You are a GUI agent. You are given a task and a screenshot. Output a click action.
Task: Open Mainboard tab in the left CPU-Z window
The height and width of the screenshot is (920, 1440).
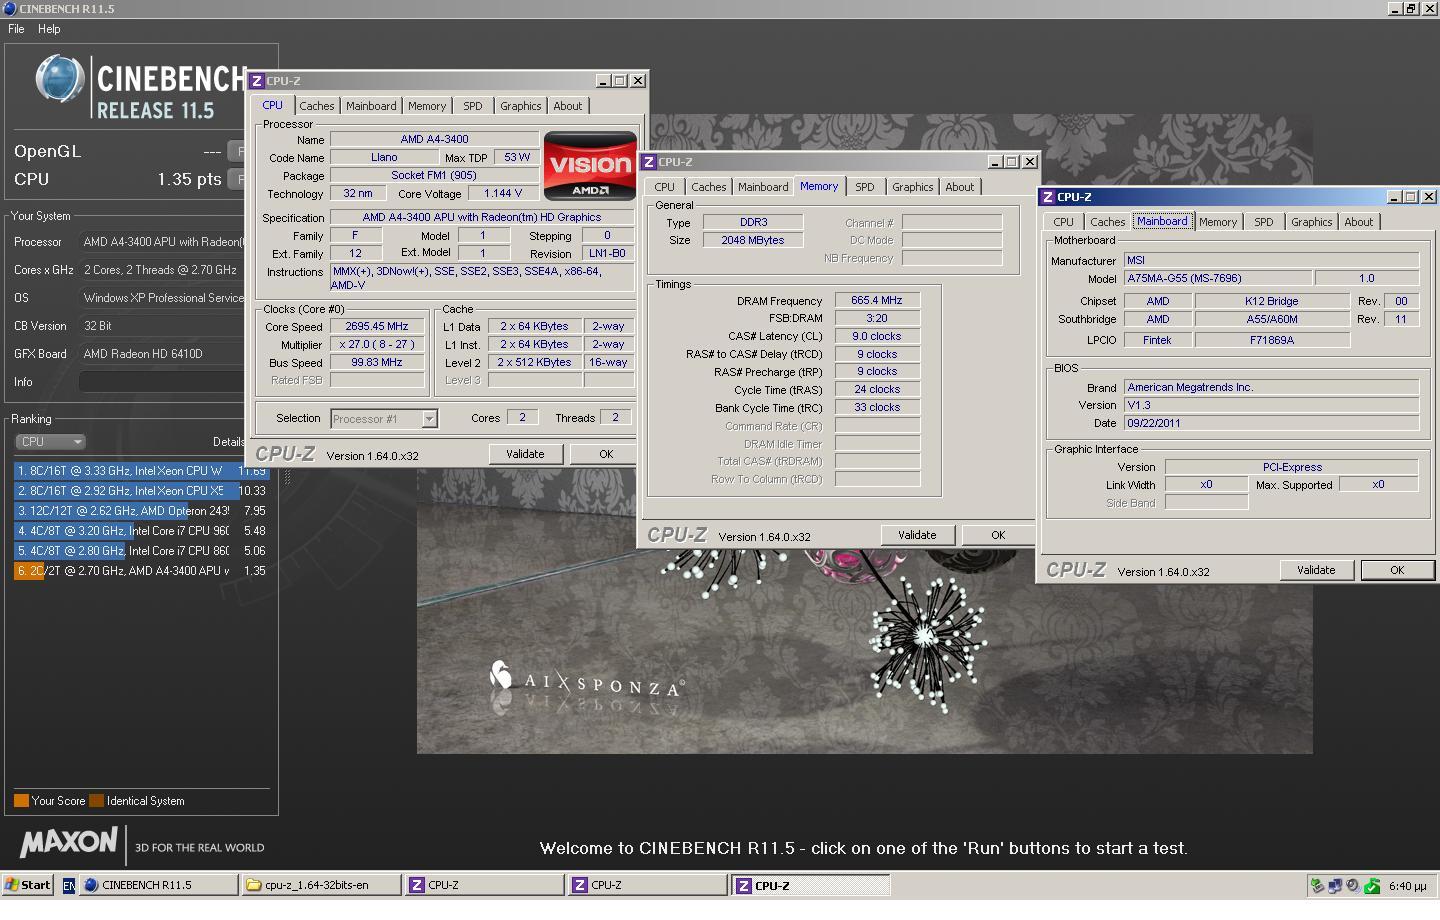point(371,106)
